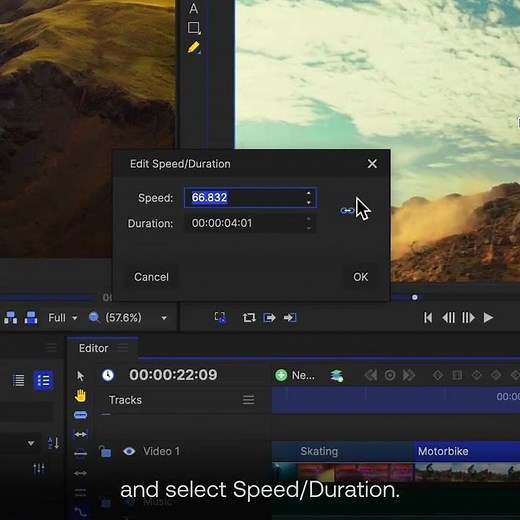Toggle loop playback

249,318
